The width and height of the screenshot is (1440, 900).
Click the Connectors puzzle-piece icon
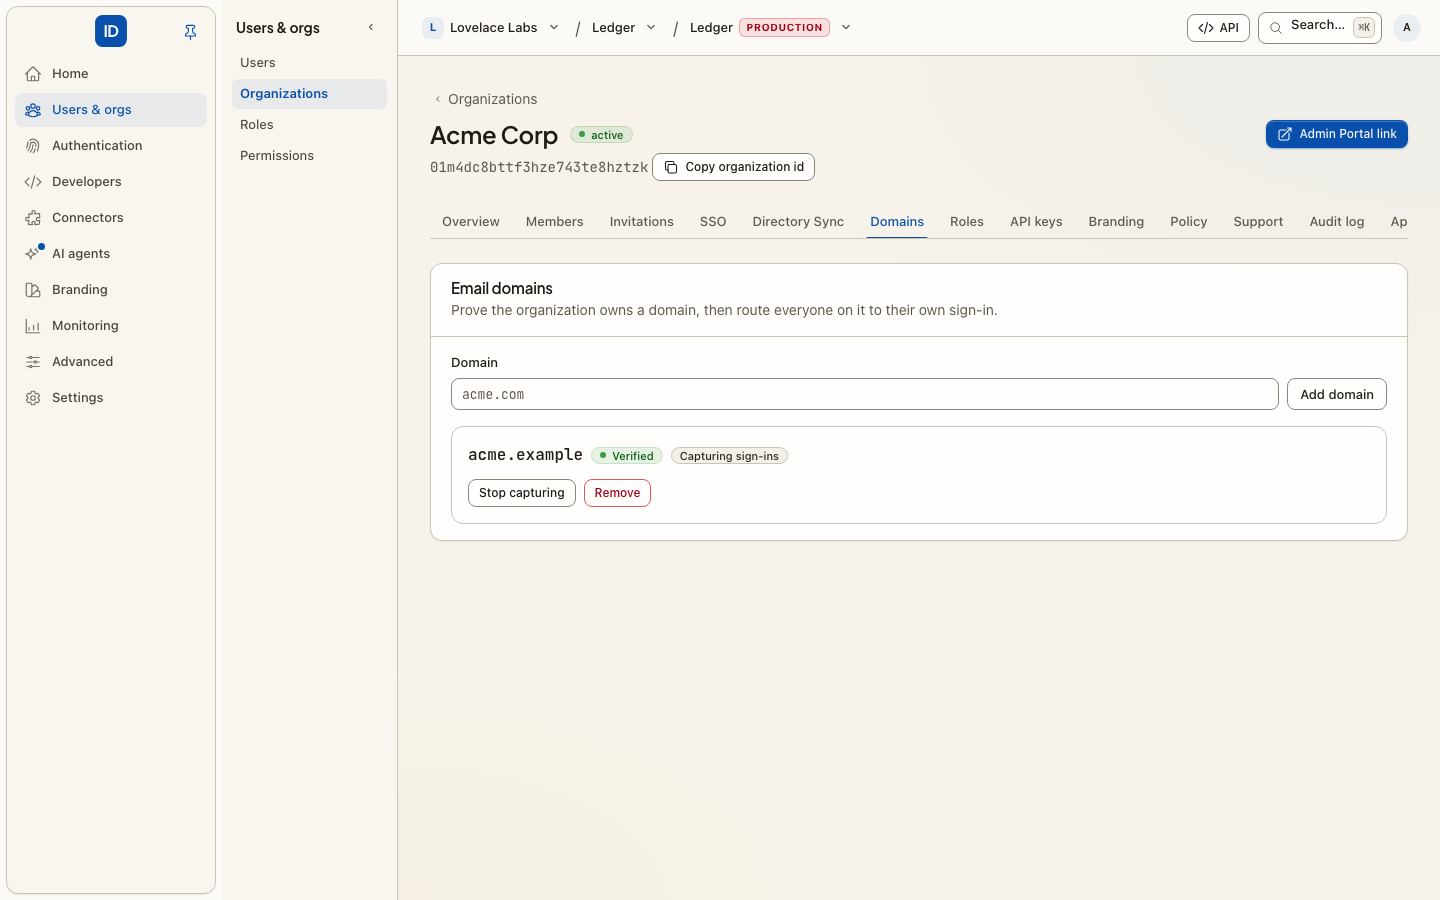tap(33, 218)
